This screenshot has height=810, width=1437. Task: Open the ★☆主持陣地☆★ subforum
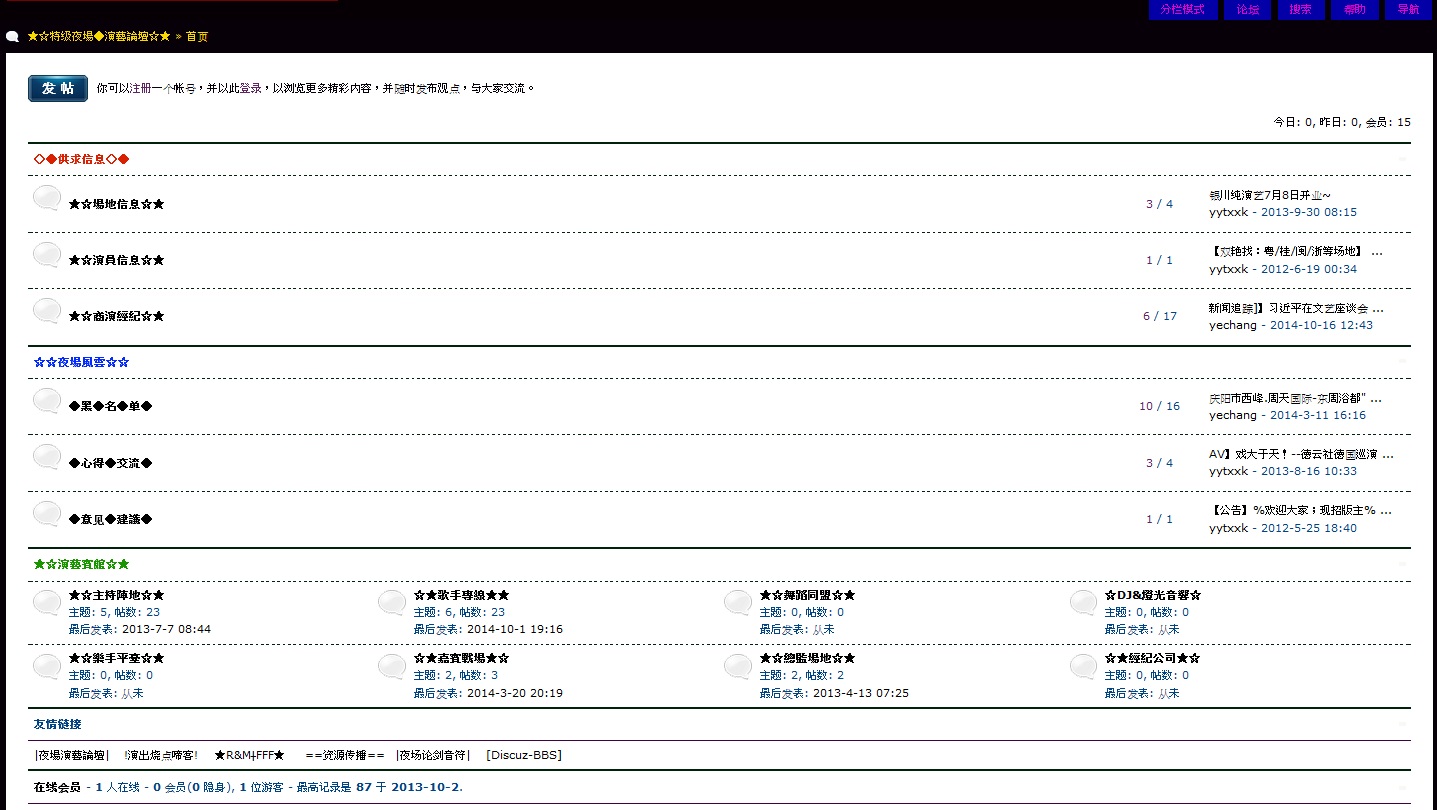tap(116, 596)
